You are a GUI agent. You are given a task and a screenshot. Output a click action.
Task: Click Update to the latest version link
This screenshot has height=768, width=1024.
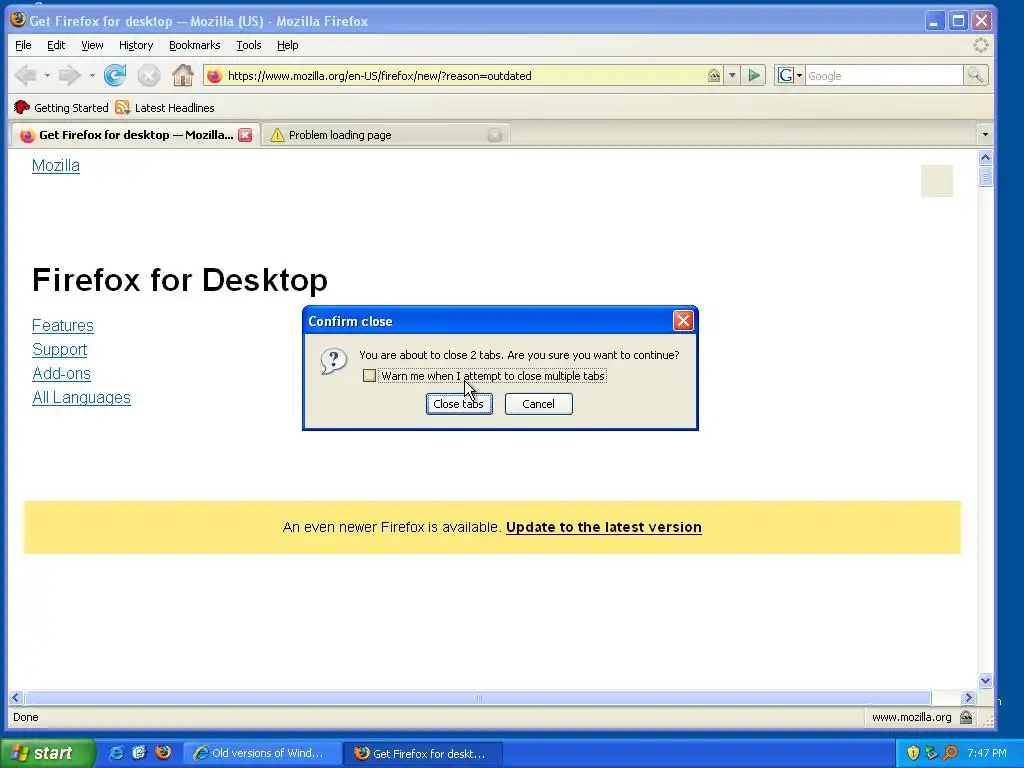[603, 527]
